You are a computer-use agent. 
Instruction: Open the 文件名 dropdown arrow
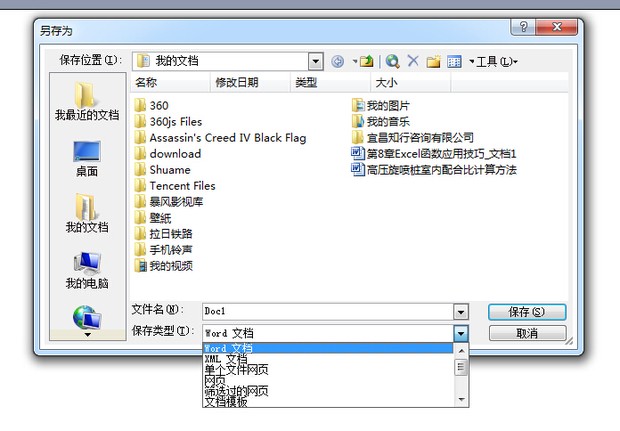pos(460,312)
